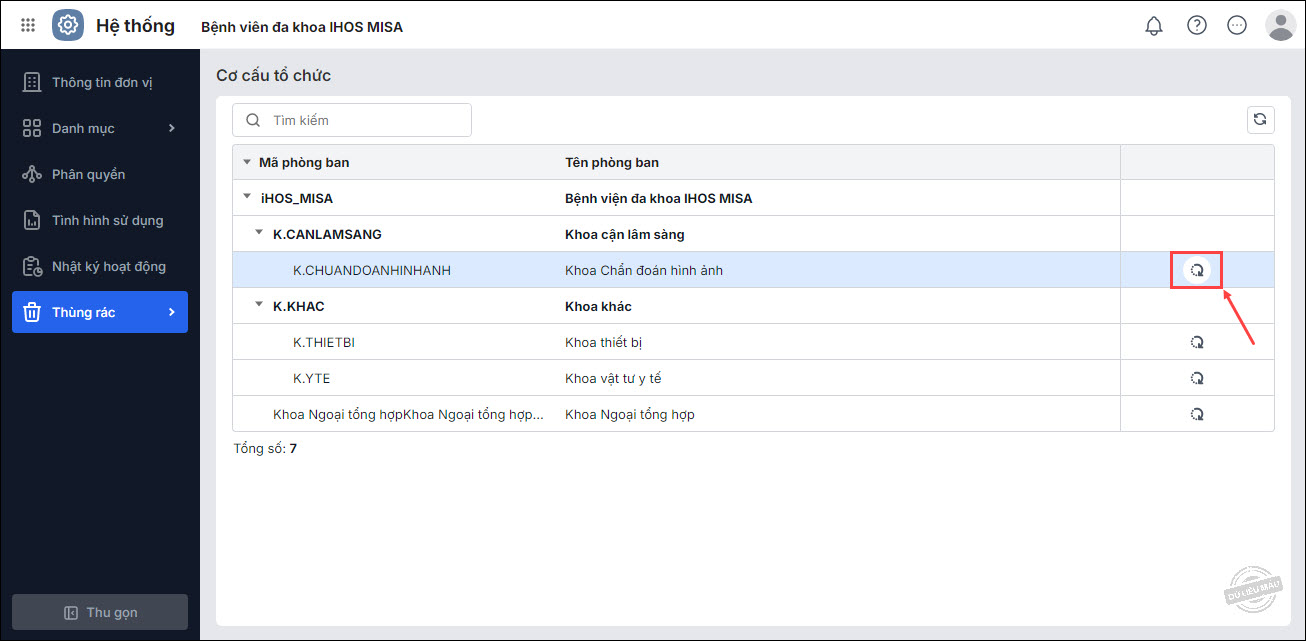Click Bệnh viện đa khoa IHOS MISA header name

tap(302, 27)
